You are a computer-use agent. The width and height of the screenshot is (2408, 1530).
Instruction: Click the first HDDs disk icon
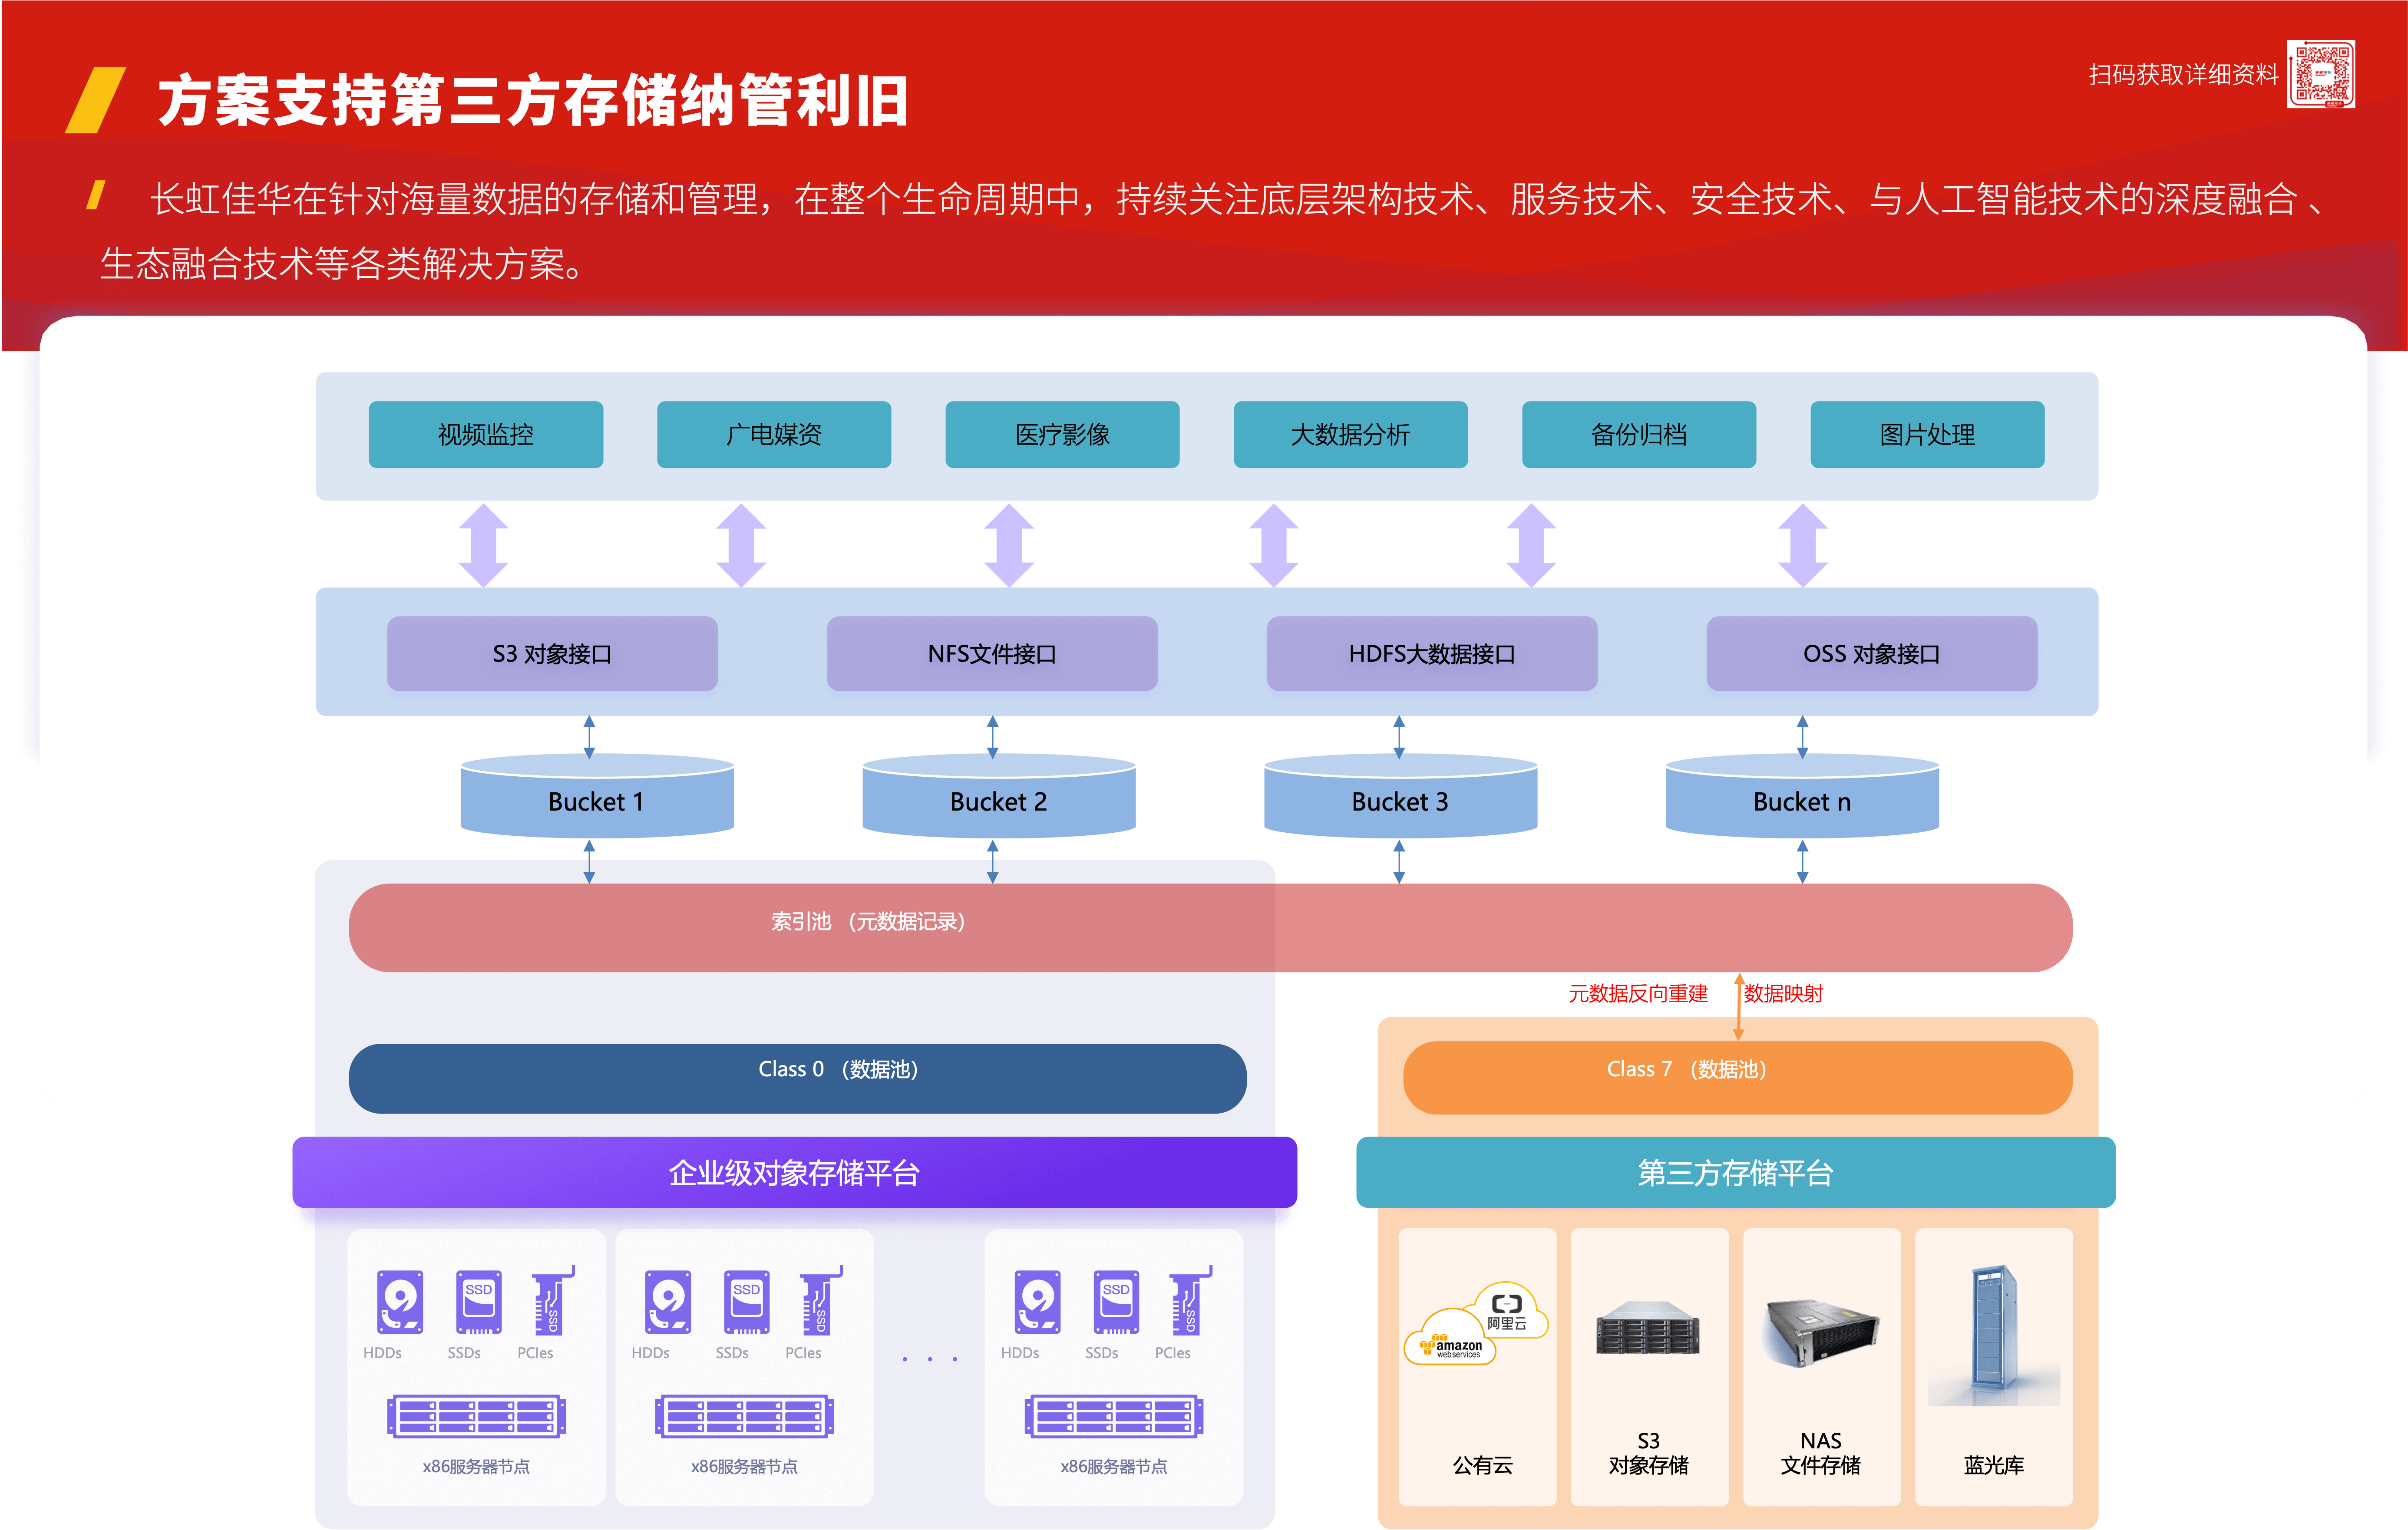tap(400, 1301)
